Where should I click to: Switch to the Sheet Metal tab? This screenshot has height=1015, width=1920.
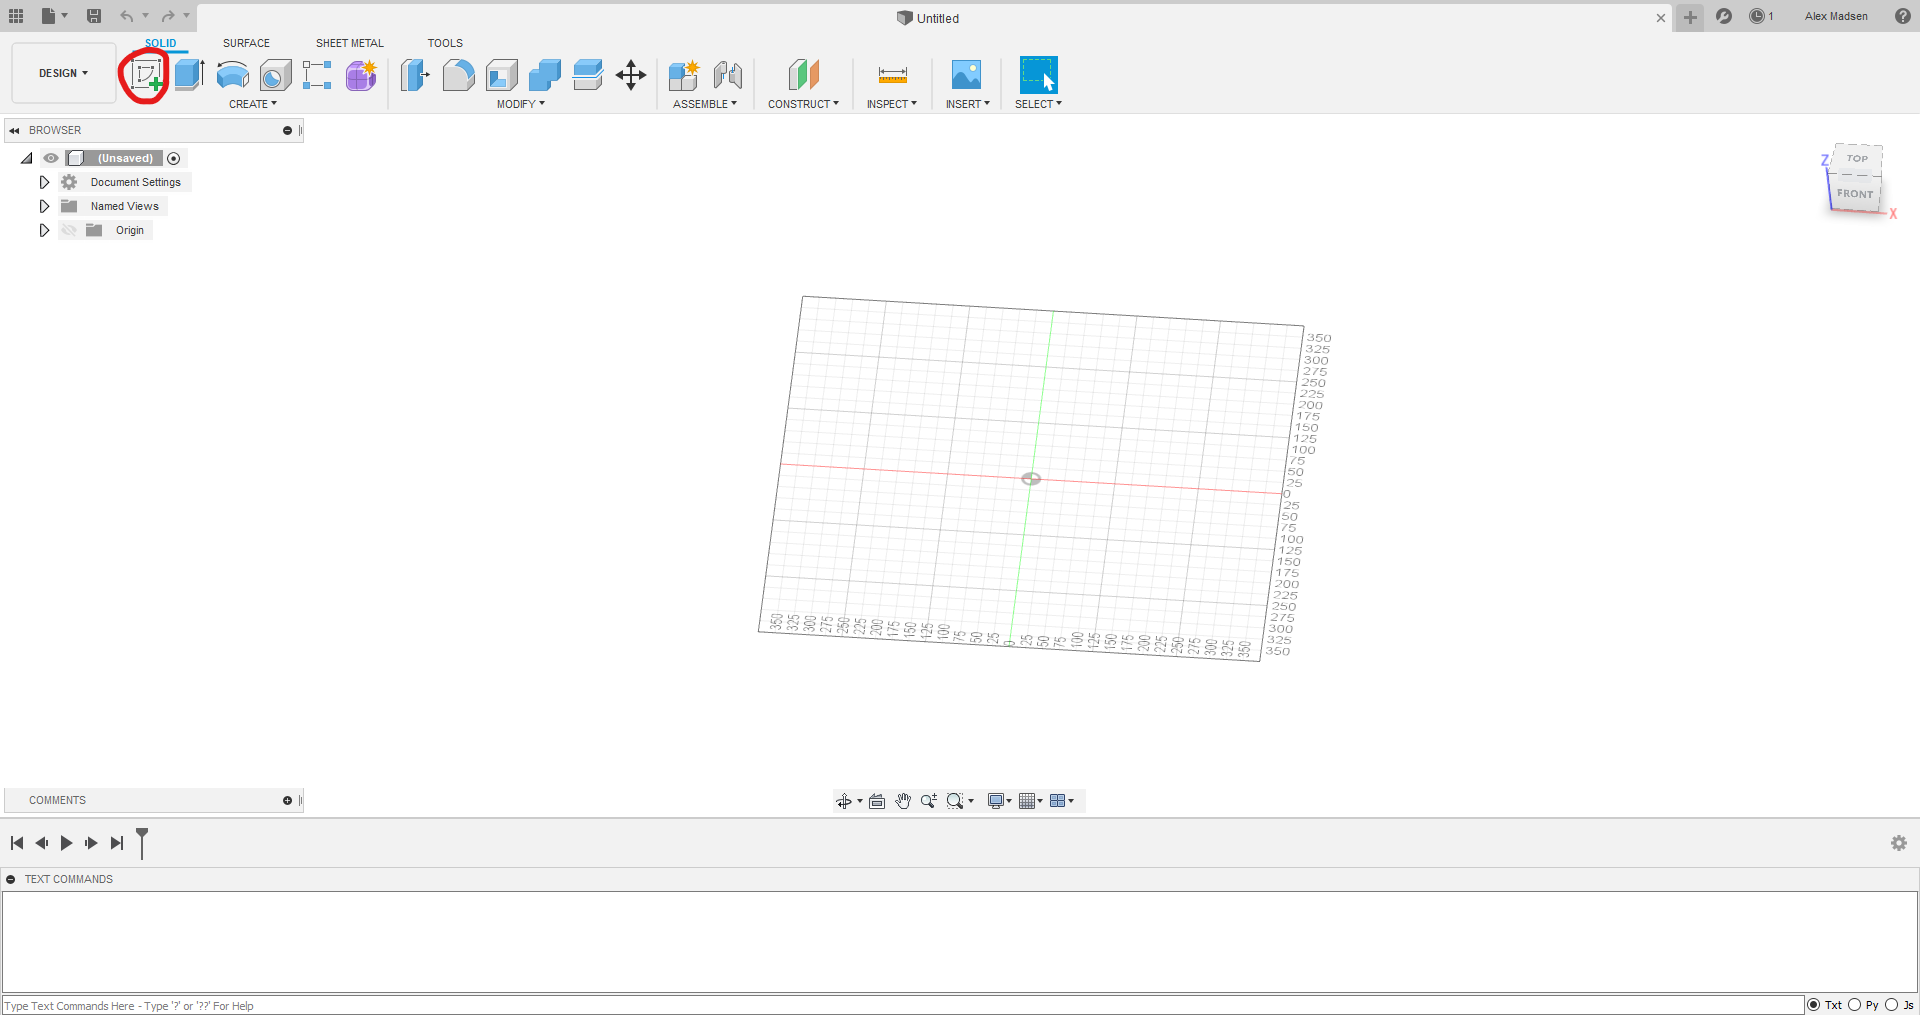click(x=349, y=43)
